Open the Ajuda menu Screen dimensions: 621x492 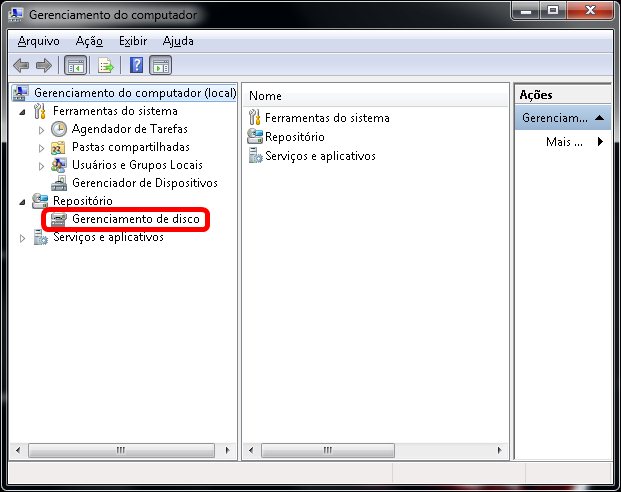(178, 41)
